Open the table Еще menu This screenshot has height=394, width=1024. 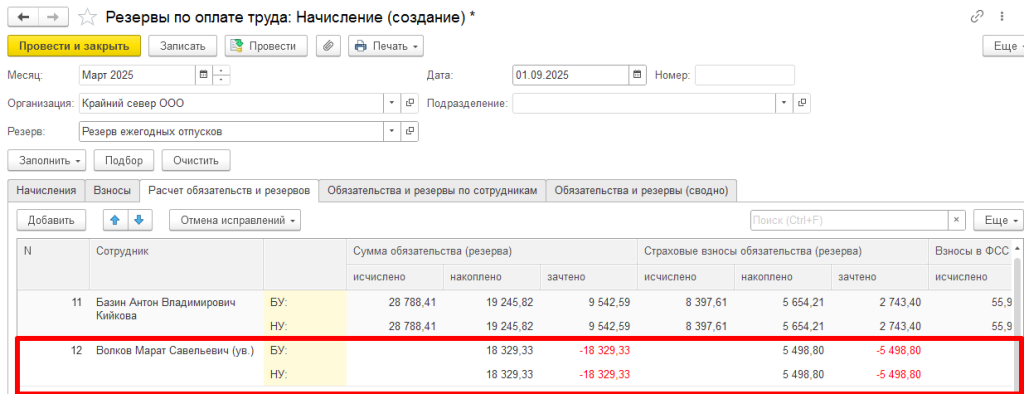998,220
